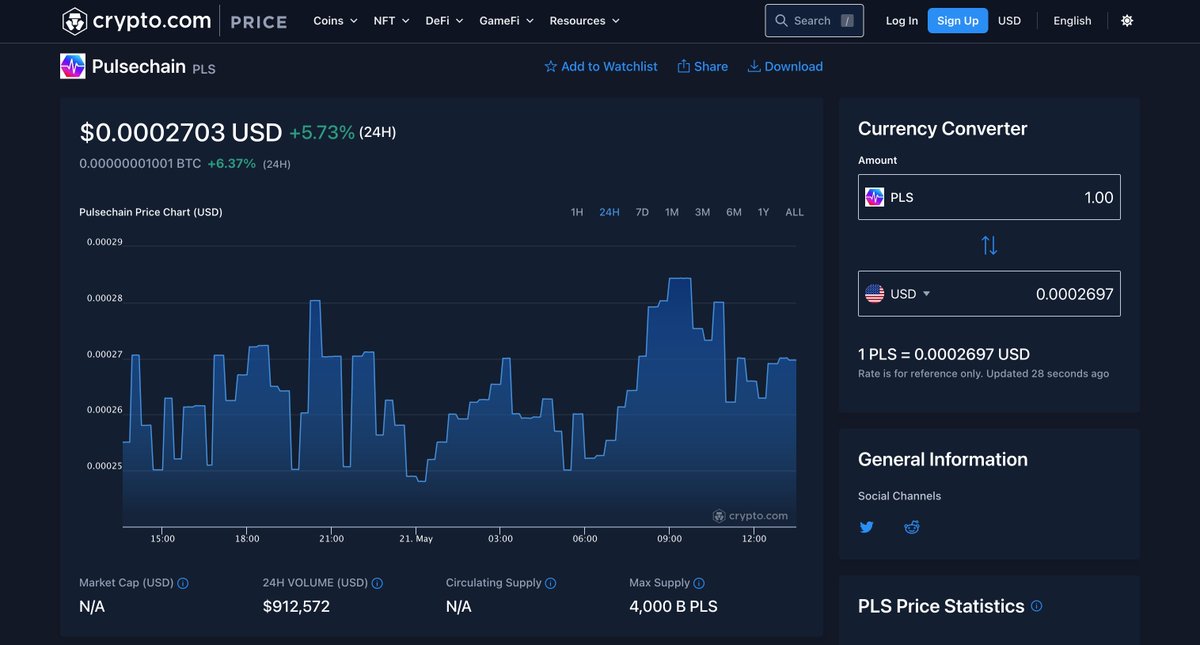Screen dimensions: 1200x645
Task: Click the star icon beside Add to Watchlist
Action: coord(550,66)
